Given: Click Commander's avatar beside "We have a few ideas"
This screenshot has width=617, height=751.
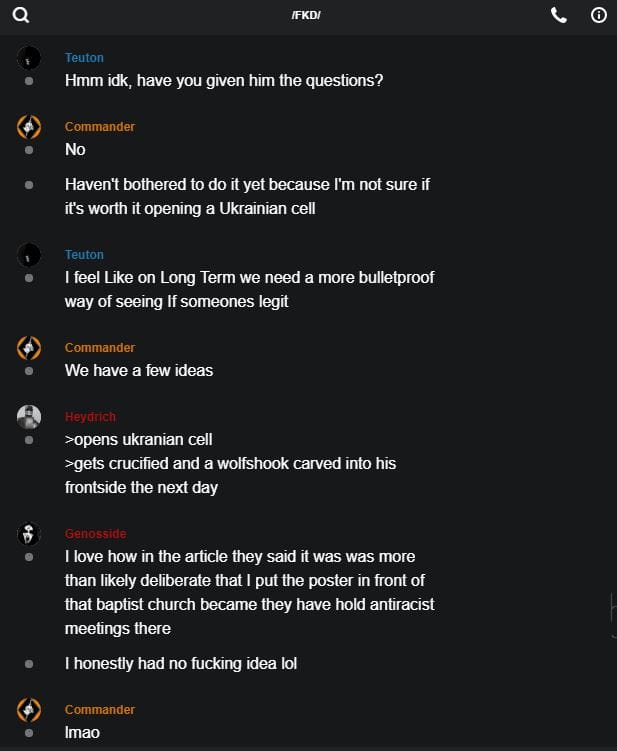Looking at the screenshot, I should click(x=29, y=348).
